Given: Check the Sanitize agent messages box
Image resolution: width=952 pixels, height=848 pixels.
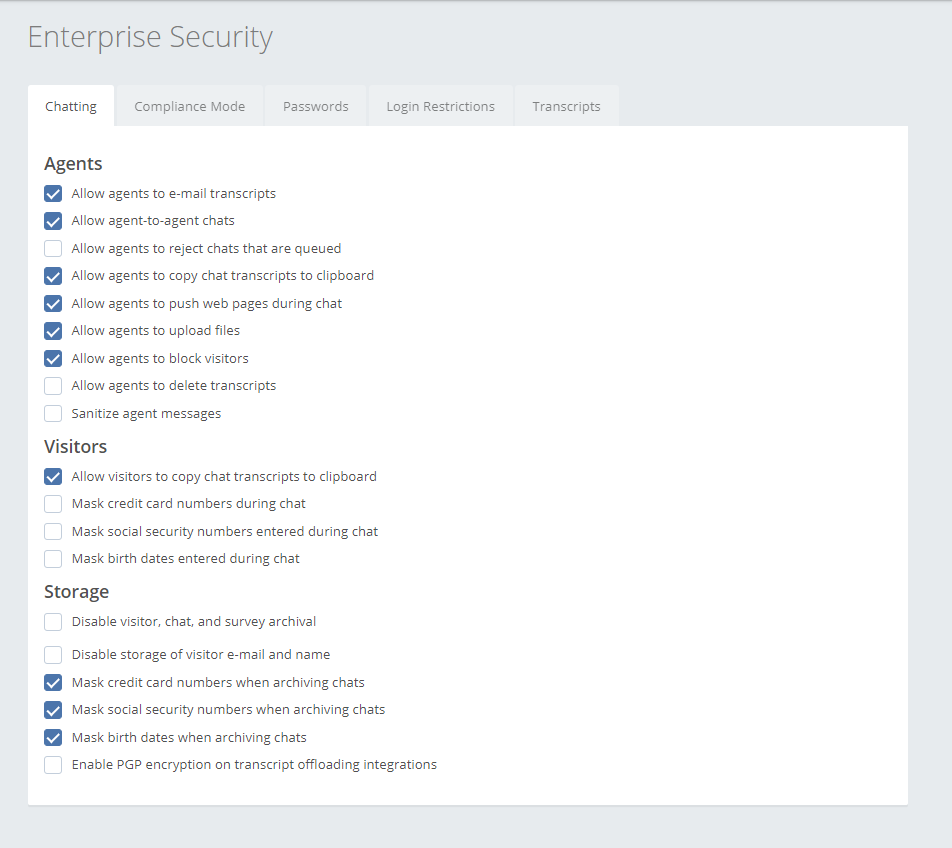Looking at the screenshot, I should (x=53, y=414).
